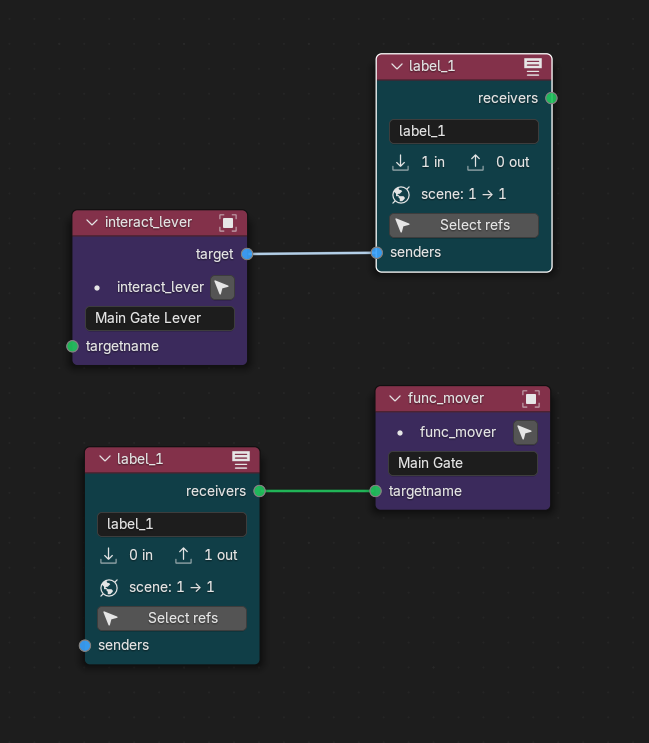Collapse the upper label_1 node
The height and width of the screenshot is (743, 649).
coord(397,66)
